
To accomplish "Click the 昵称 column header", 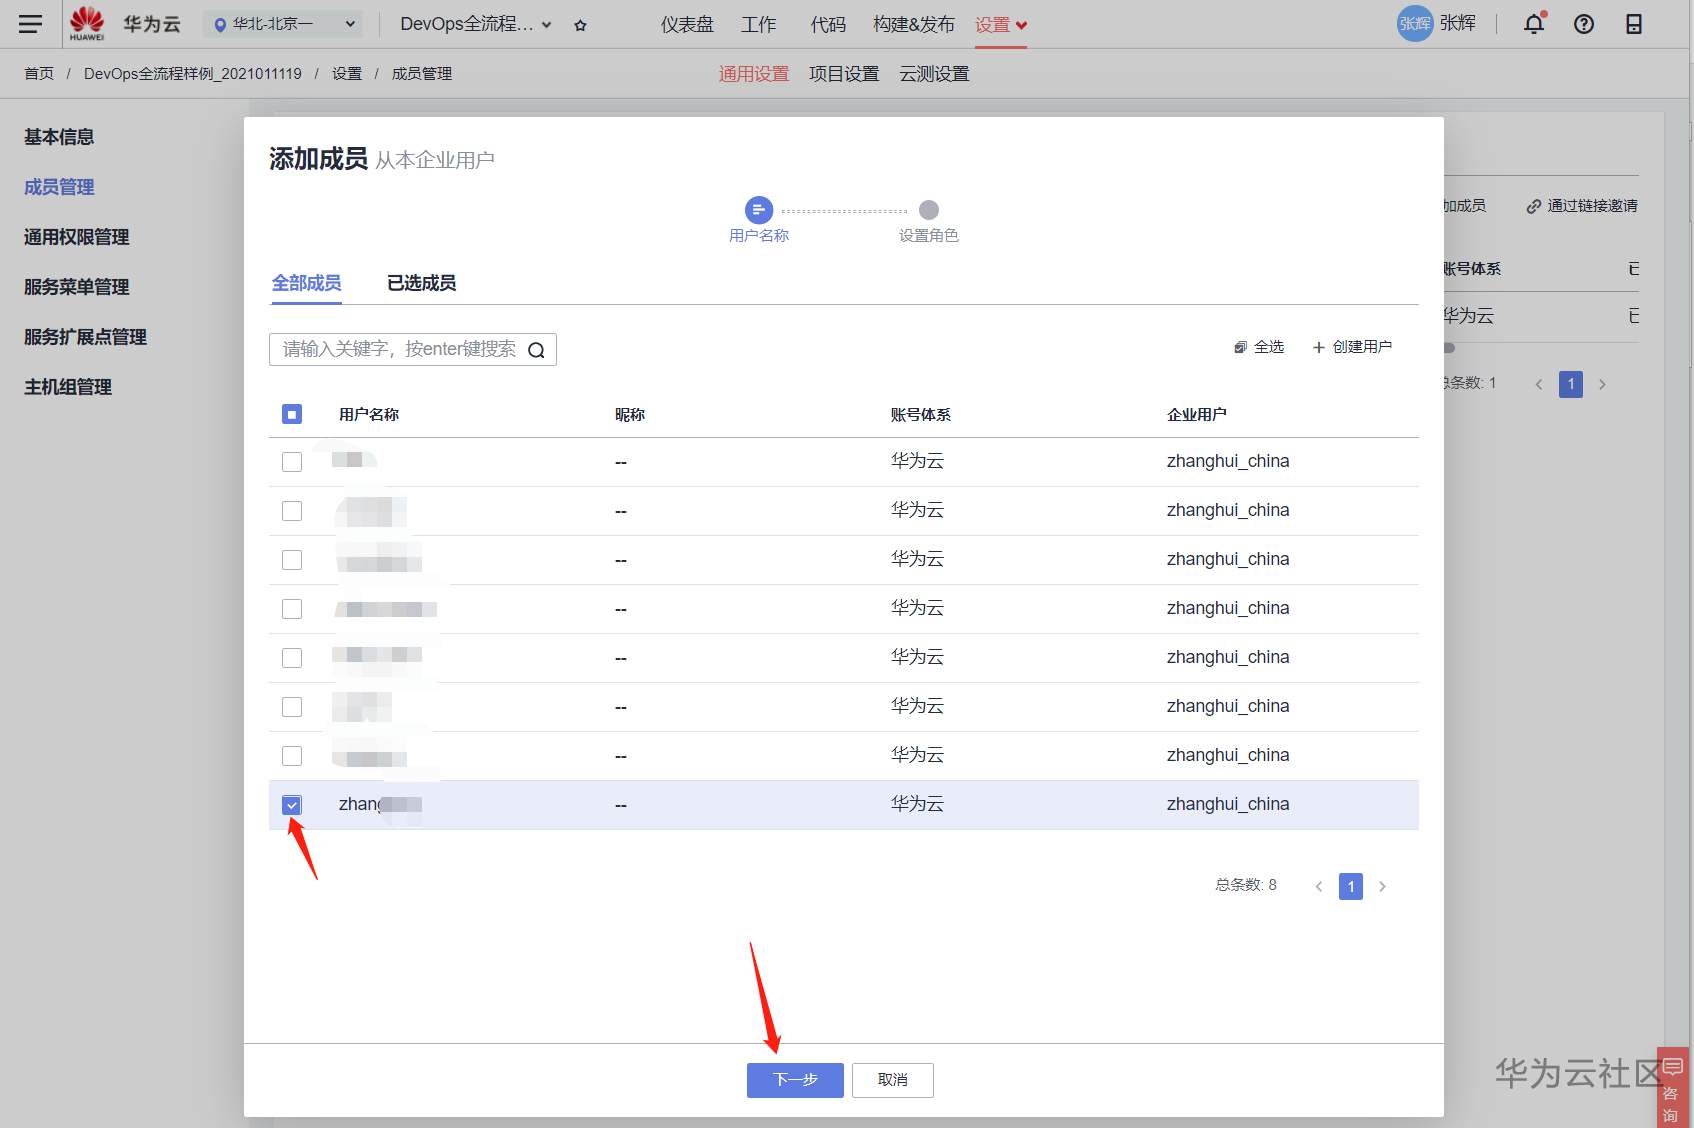I will coord(630,414).
